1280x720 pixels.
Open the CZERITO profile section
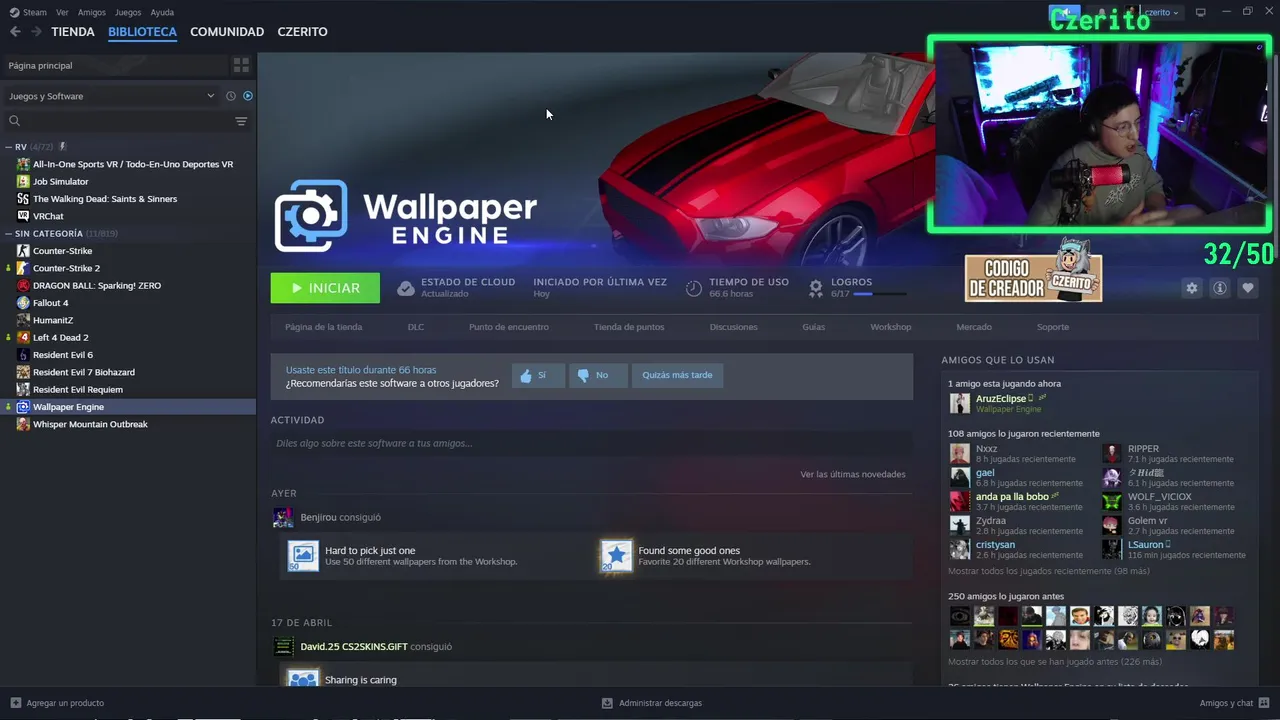302,32
